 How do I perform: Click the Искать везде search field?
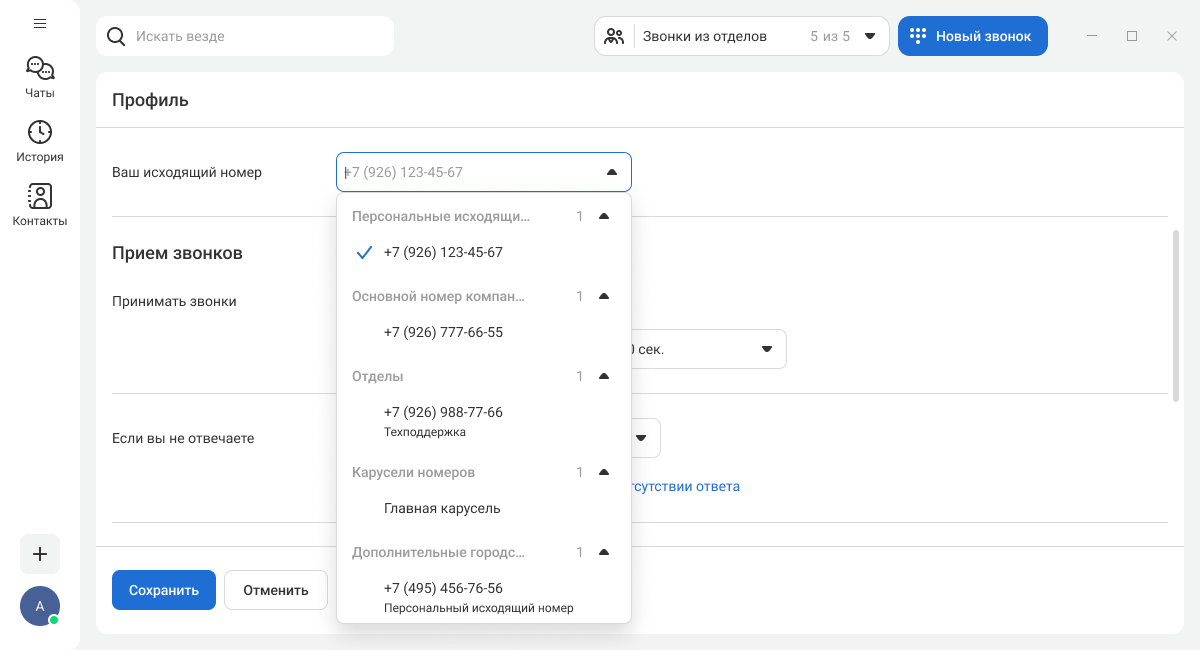tap(260, 36)
